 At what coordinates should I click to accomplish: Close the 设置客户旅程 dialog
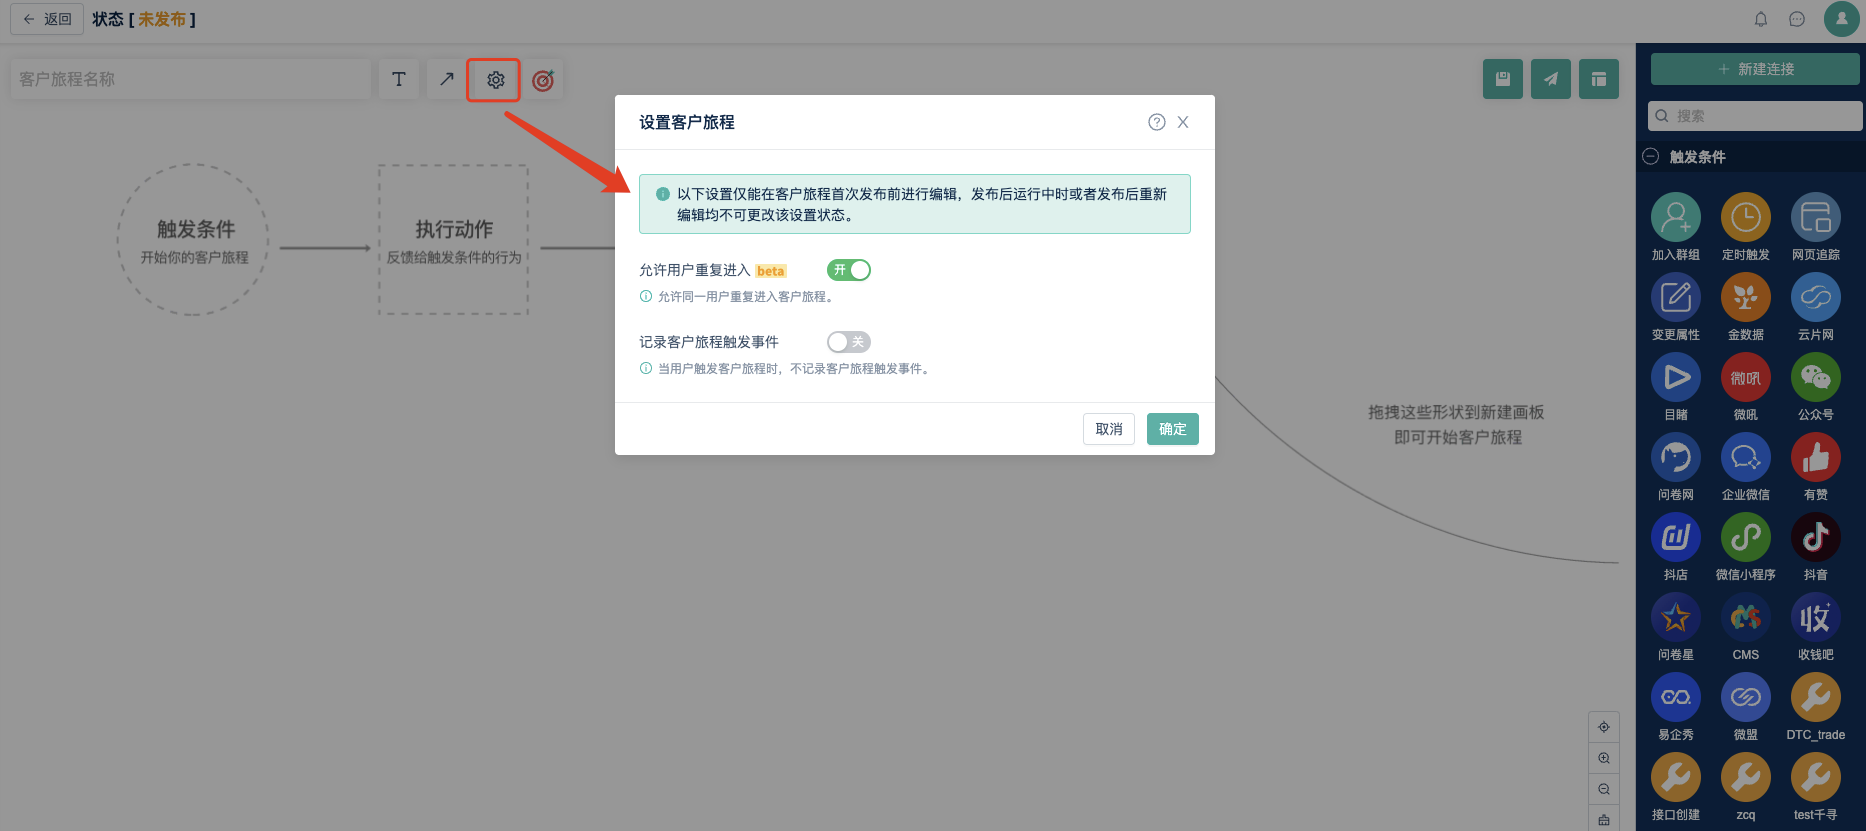click(x=1183, y=122)
